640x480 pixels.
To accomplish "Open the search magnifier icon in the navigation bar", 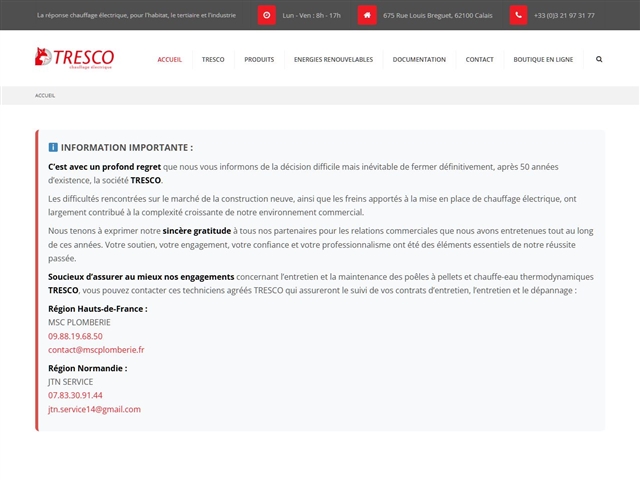I will [599, 59].
